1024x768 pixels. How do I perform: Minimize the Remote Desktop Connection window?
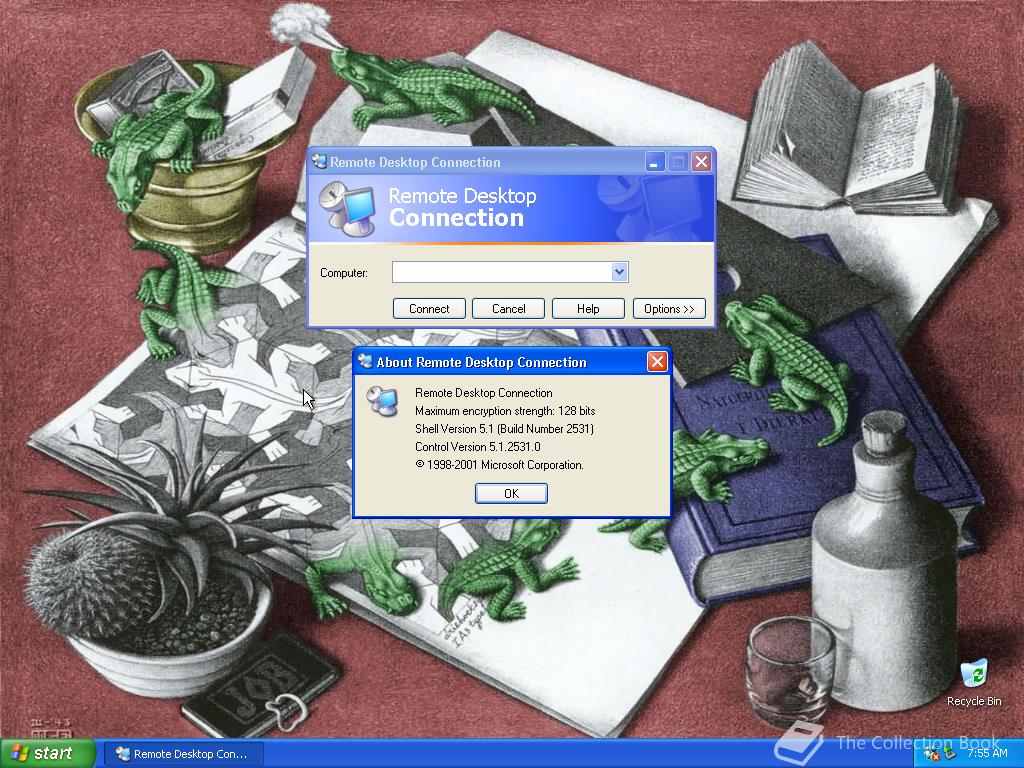click(654, 161)
